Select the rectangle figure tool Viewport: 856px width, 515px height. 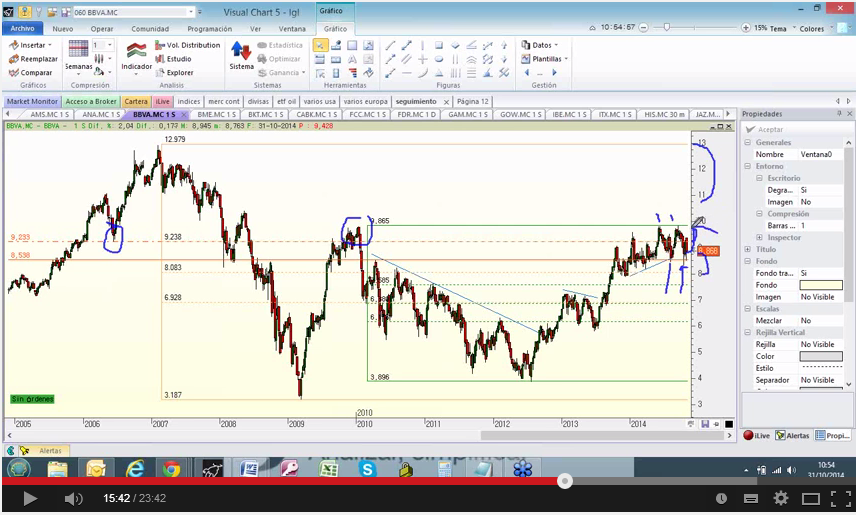[x=439, y=45]
